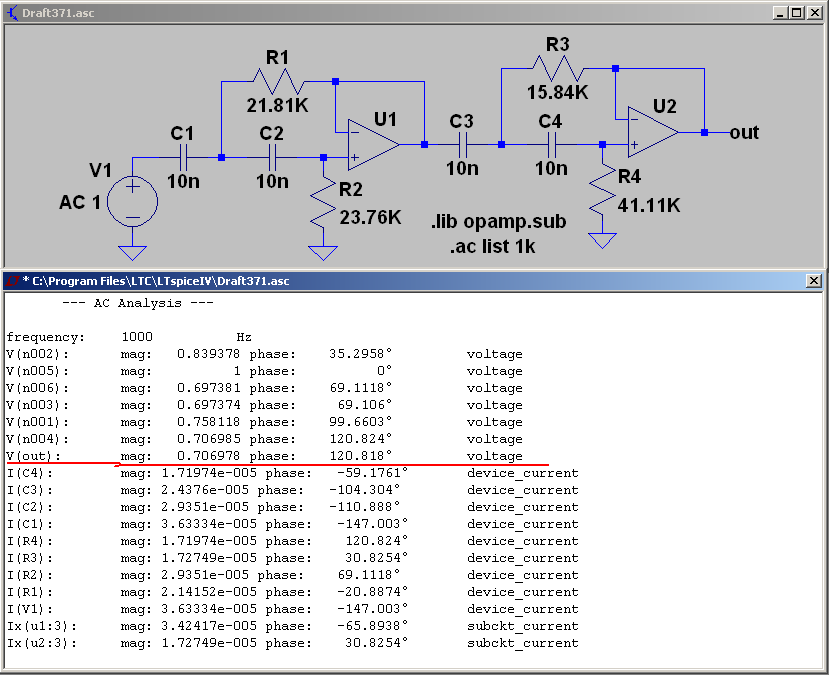Click the V(n003) result row

pyautogui.click(x=264, y=404)
